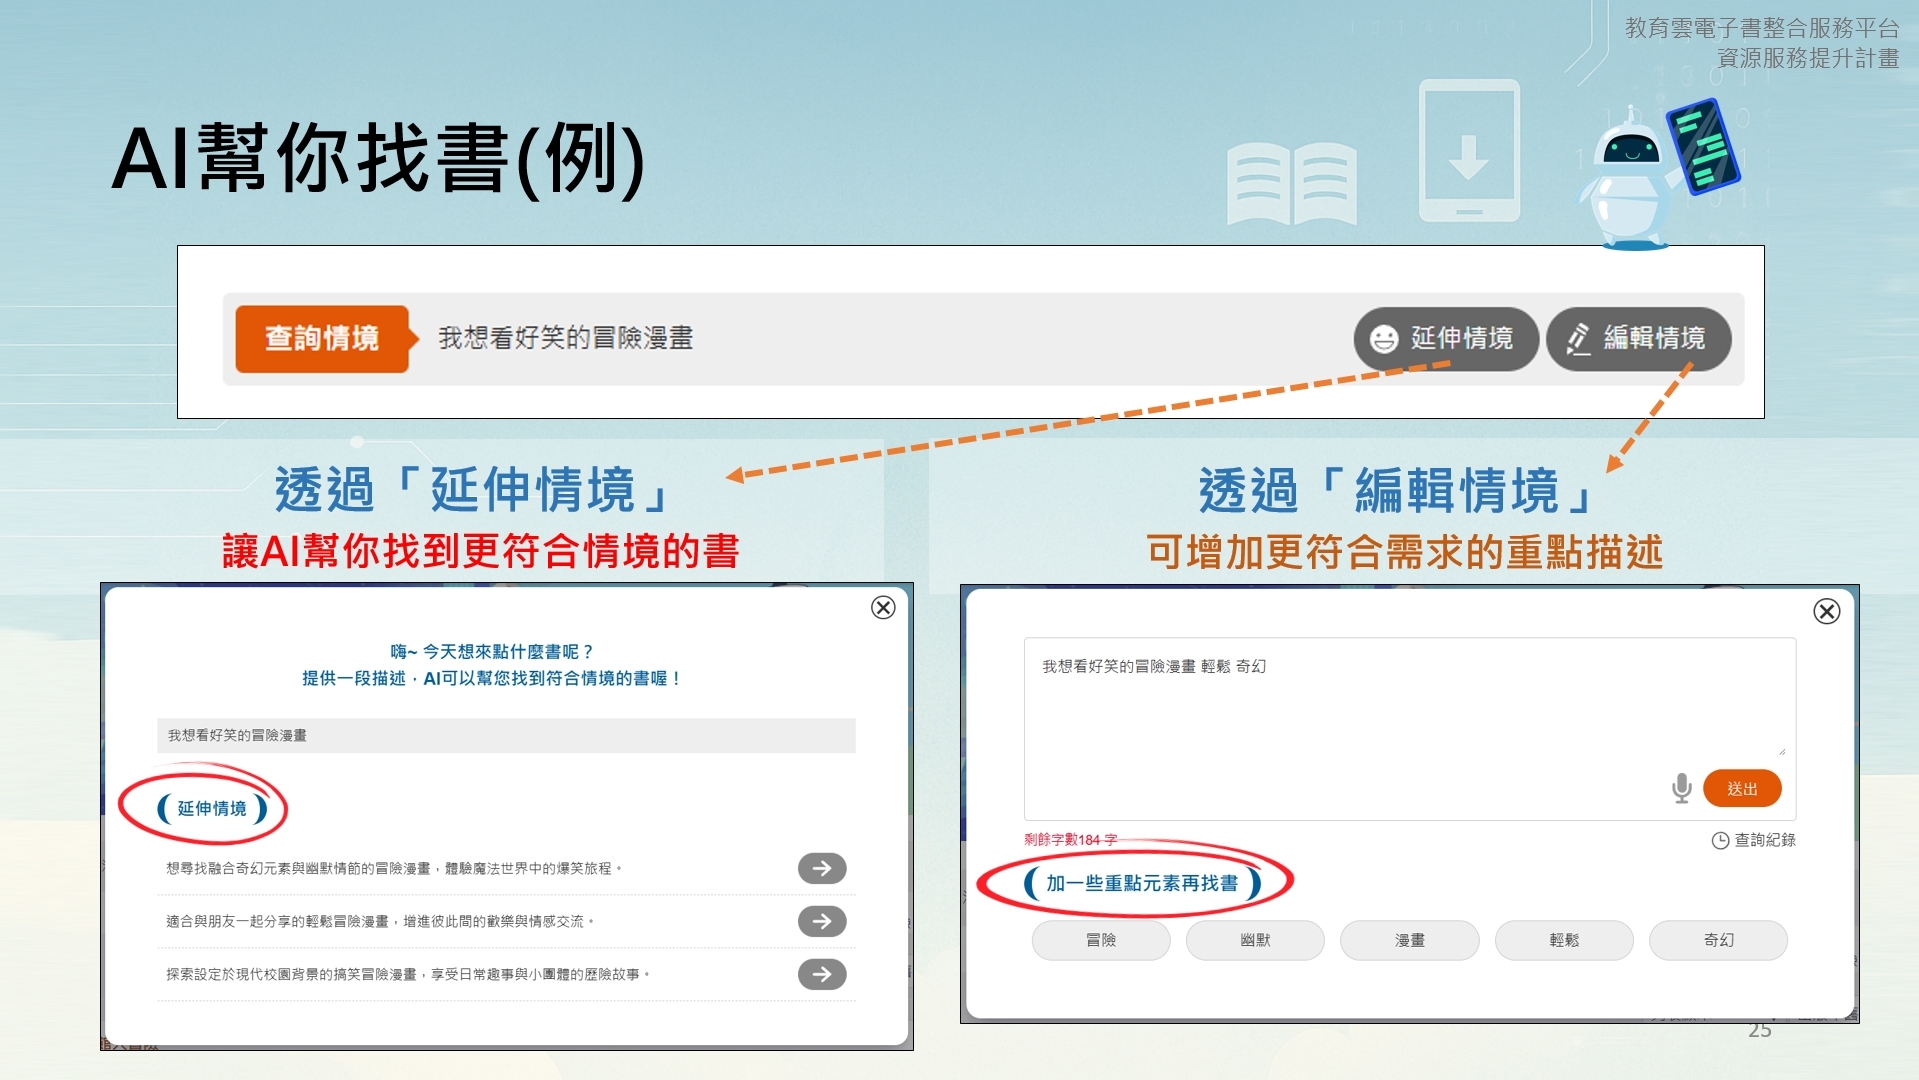Click arrow beside the 現代校園 suggestion
Image resolution: width=1919 pixels, height=1080 pixels.
[x=821, y=974]
